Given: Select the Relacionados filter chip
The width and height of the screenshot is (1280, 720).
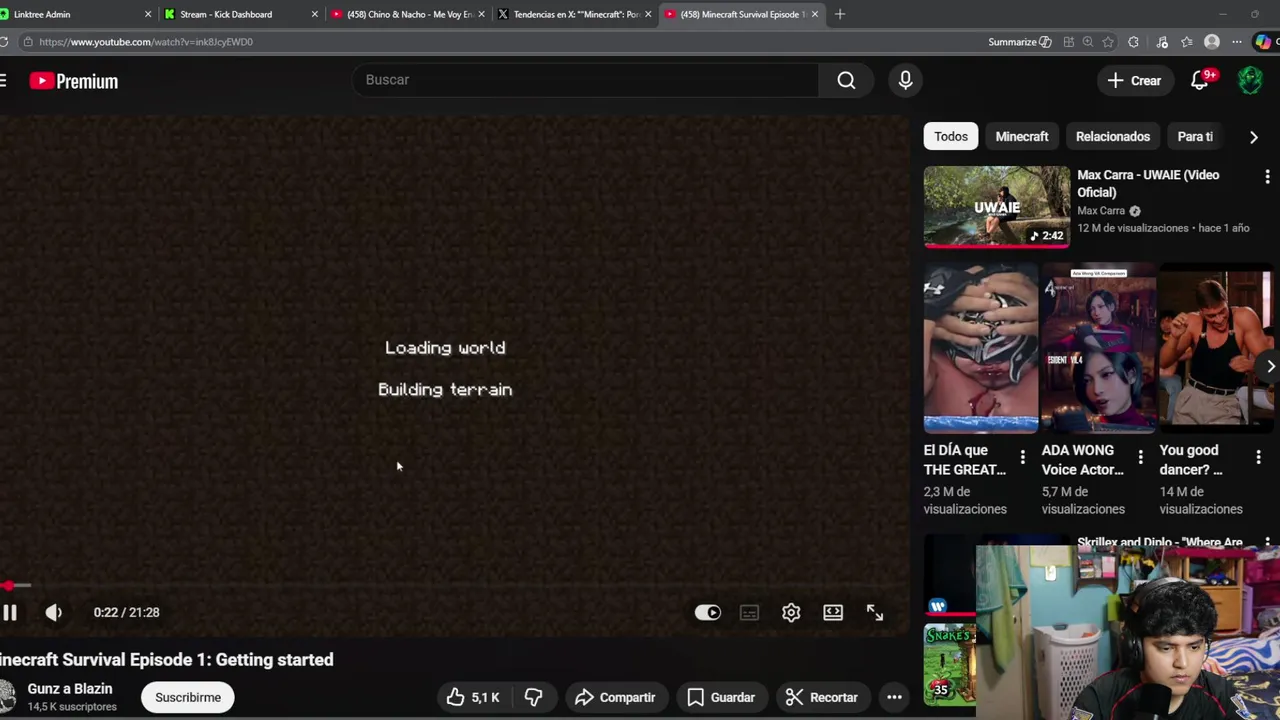Looking at the screenshot, I should tap(1113, 136).
